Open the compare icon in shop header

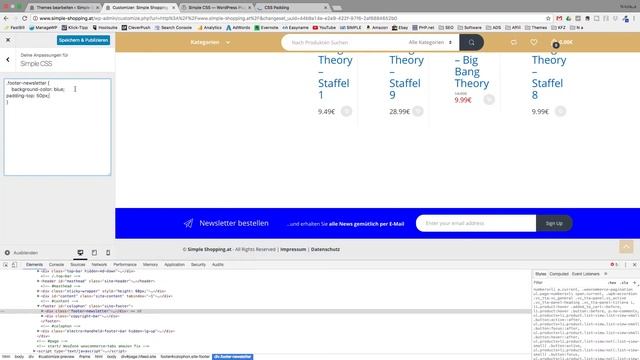(514, 42)
